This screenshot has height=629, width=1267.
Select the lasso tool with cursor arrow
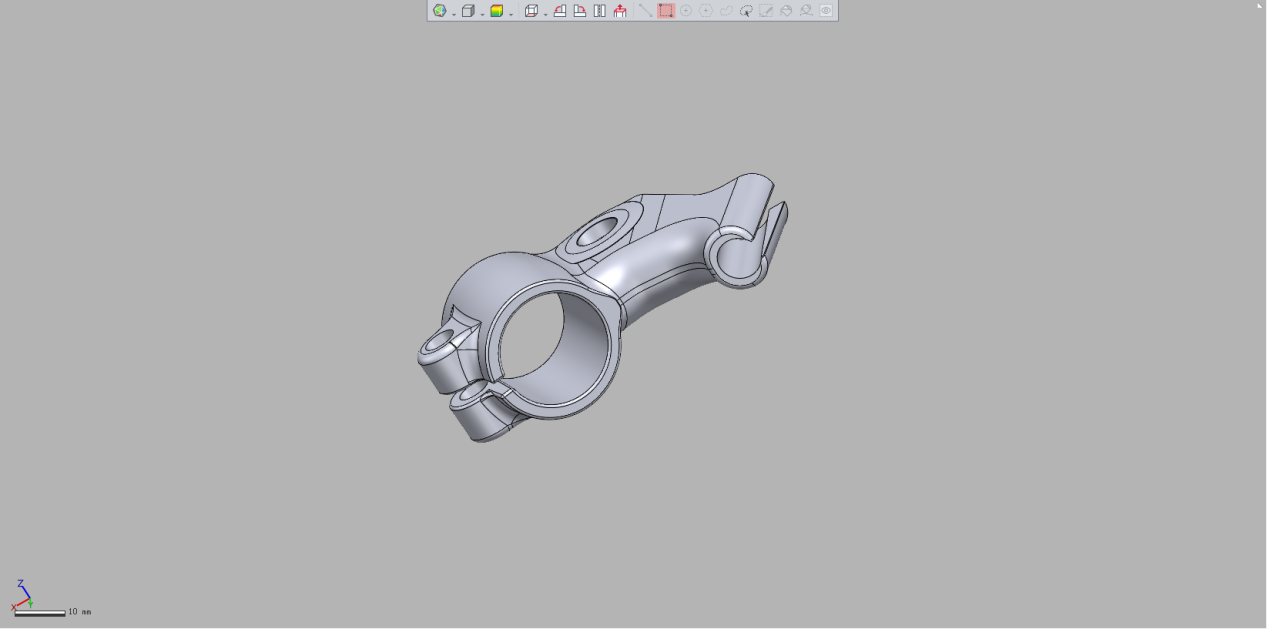pyautogui.click(x=746, y=11)
